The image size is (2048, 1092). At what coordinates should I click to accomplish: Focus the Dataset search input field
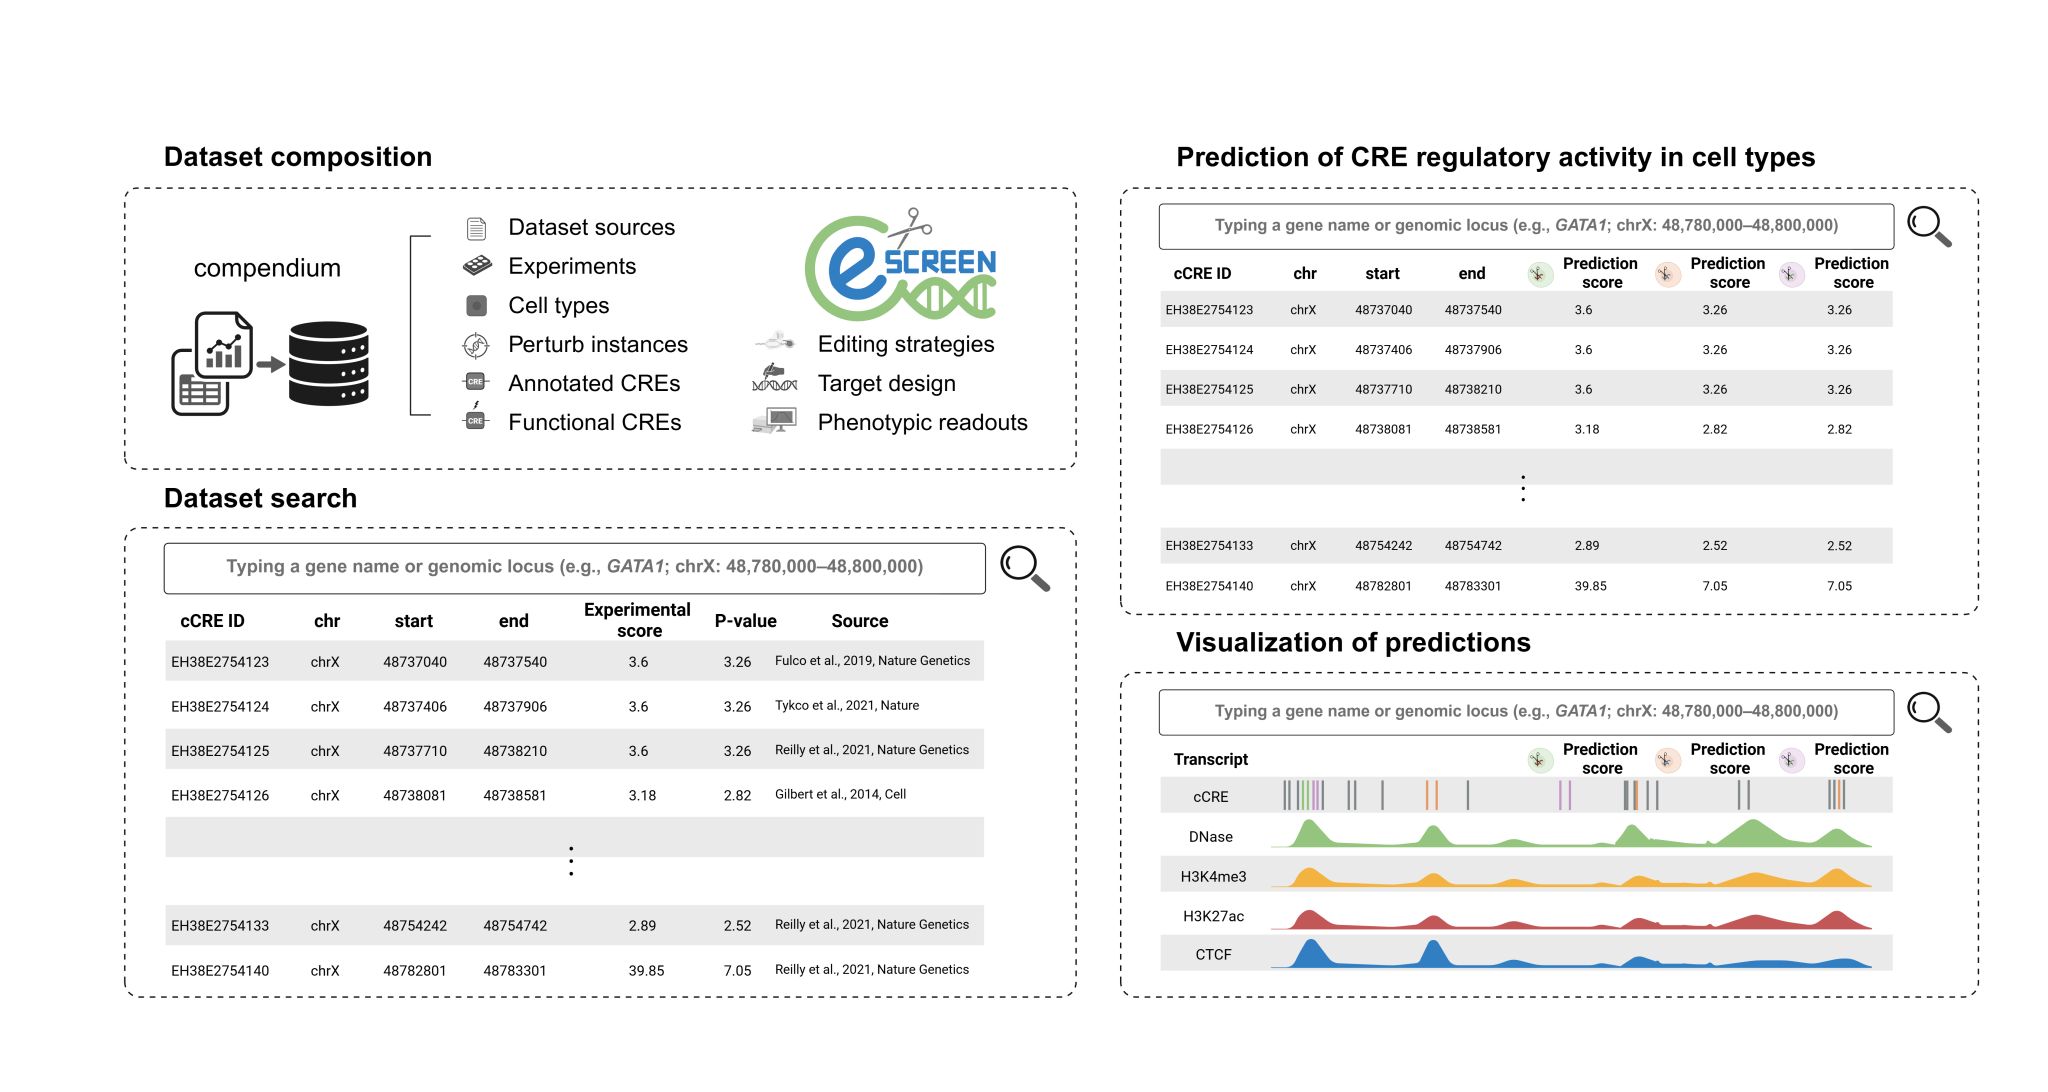point(574,567)
